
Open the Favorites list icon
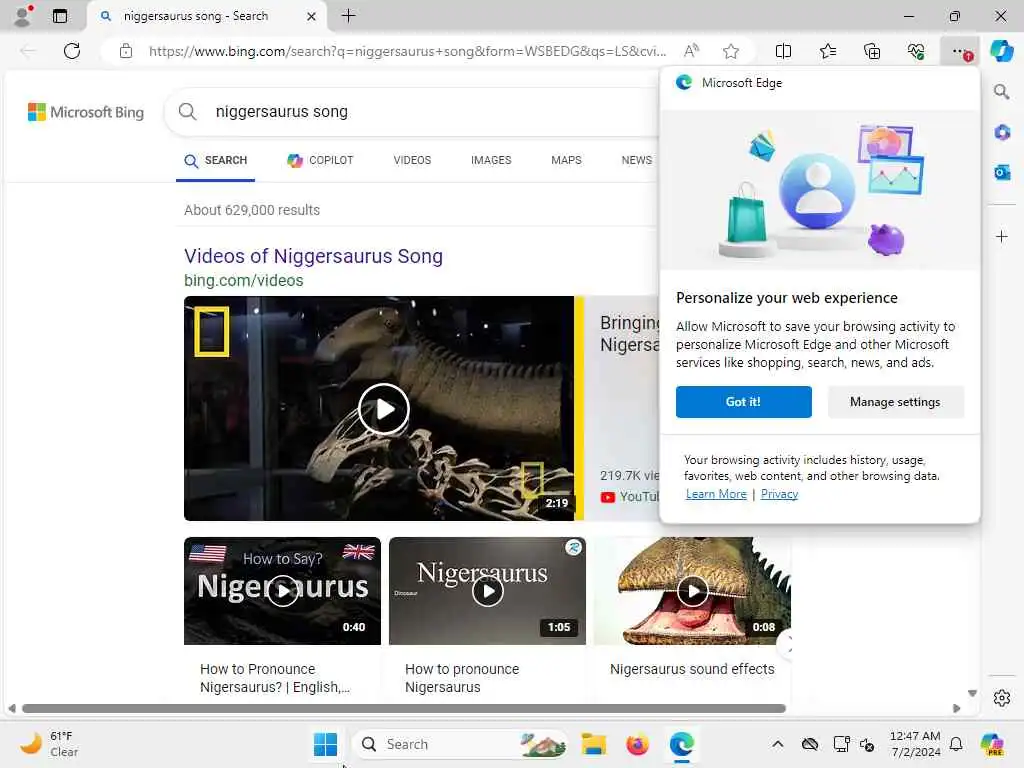[x=827, y=51]
